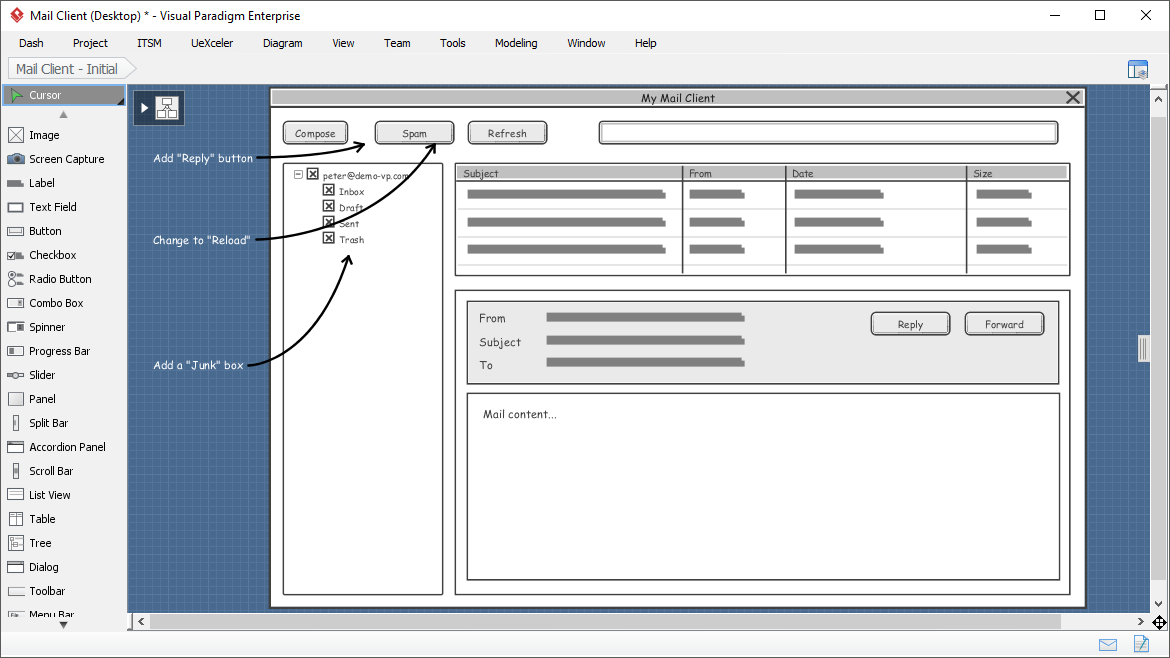Select the Cursor tool in palette
Viewport: 1170px width, 658px height.
coord(63,95)
